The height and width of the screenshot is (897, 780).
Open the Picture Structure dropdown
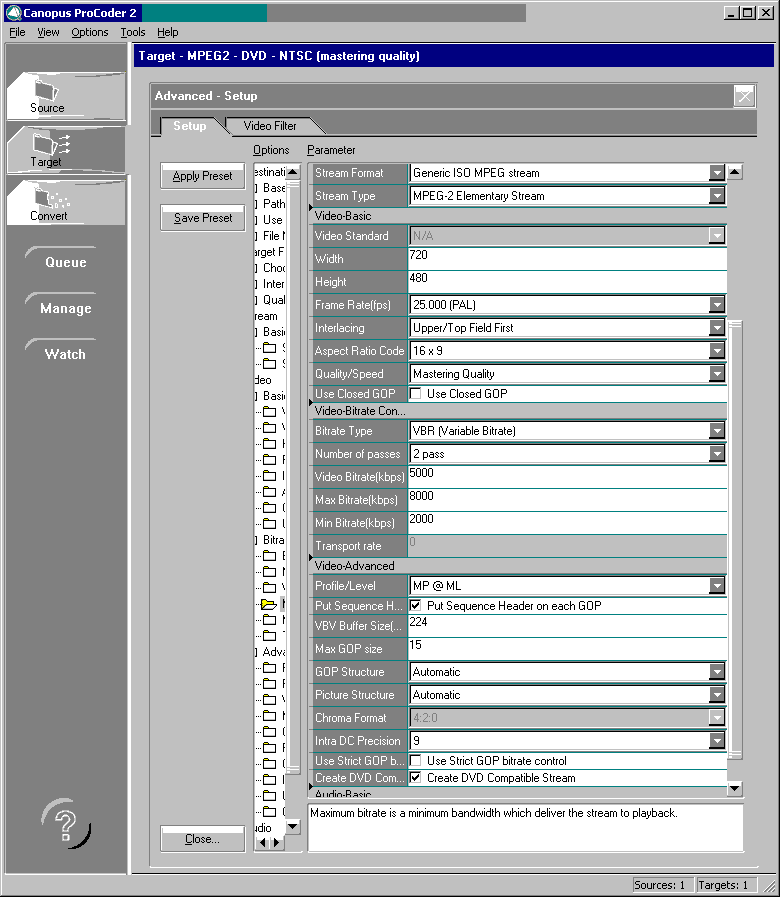coord(716,694)
